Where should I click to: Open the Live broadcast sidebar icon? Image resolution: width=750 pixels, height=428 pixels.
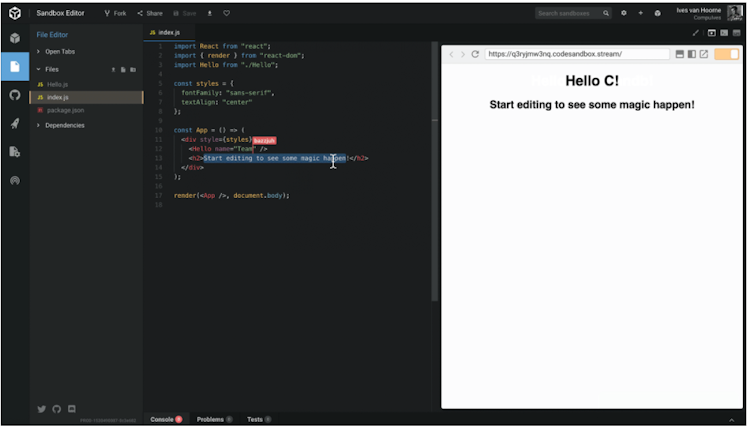(x=15, y=180)
